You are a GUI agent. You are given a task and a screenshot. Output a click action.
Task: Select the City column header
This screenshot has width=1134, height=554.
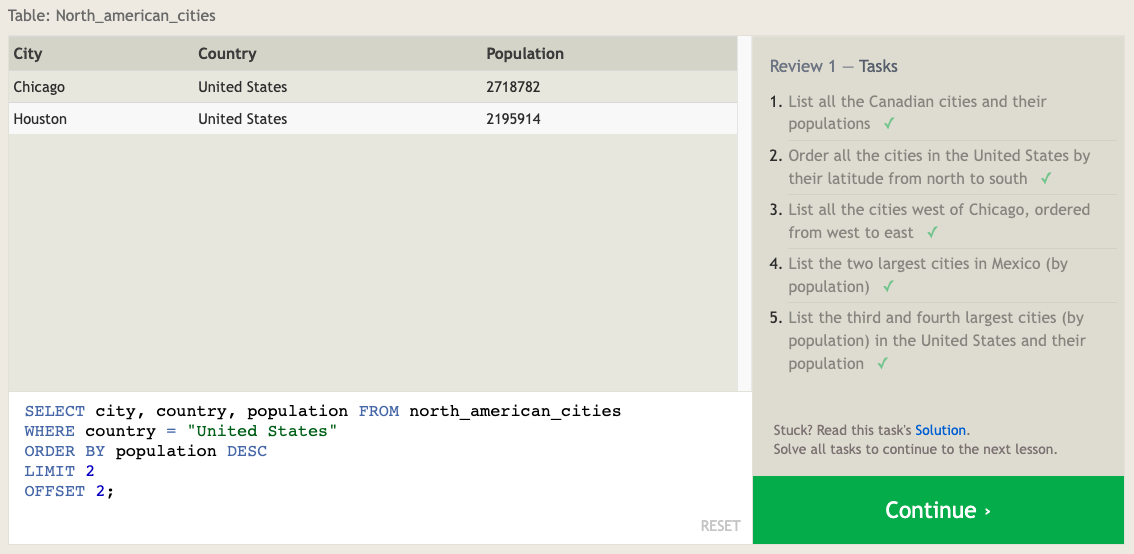pos(27,54)
